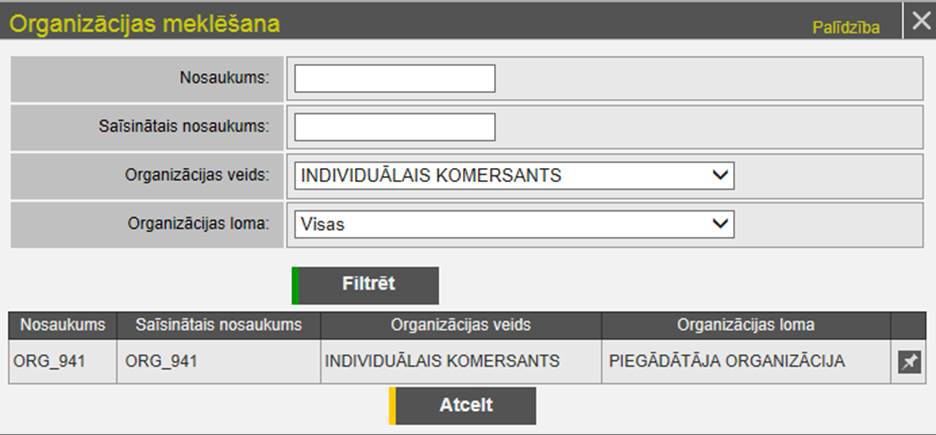This screenshot has width=936, height=435.
Task: Click the "Organizācijas veids:" form label
Action: [x=198, y=175]
